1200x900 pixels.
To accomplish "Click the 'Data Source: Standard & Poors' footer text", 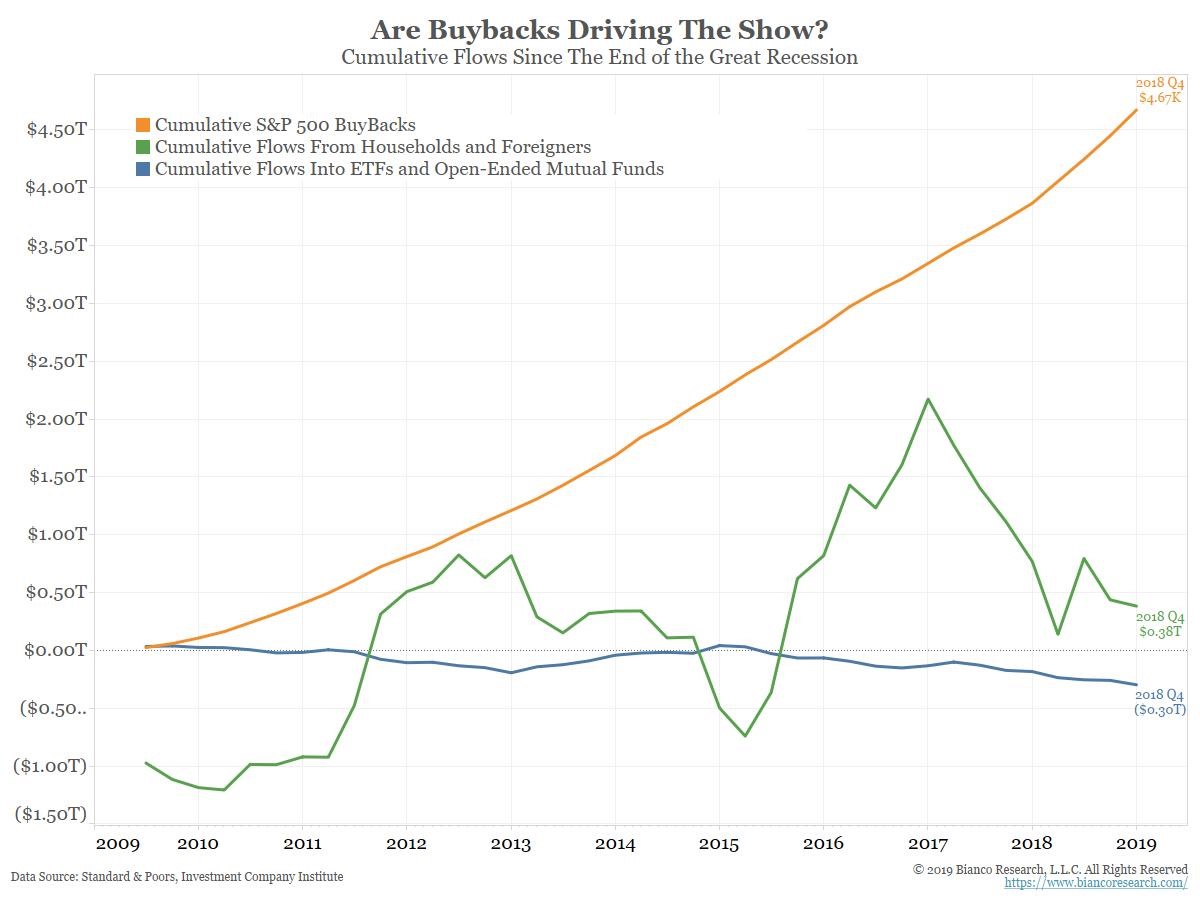I will [177, 877].
